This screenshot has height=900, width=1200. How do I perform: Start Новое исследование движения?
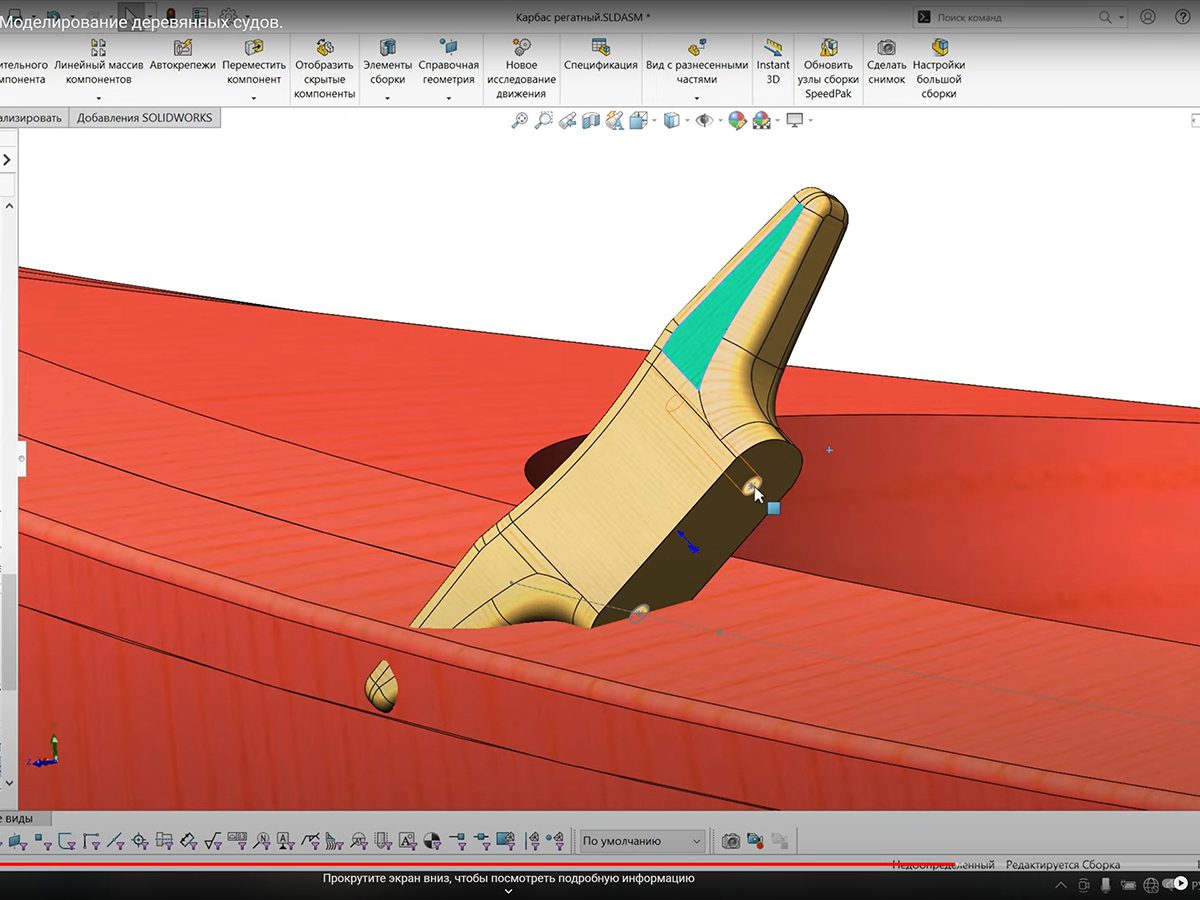pos(521,66)
